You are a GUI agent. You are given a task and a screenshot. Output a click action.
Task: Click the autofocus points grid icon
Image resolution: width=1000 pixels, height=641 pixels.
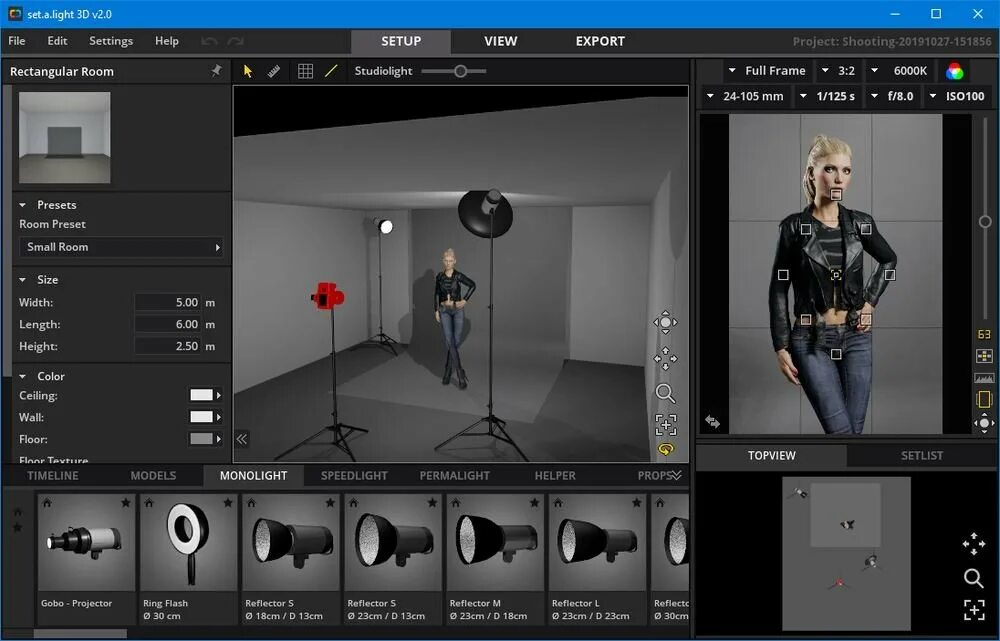point(984,356)
